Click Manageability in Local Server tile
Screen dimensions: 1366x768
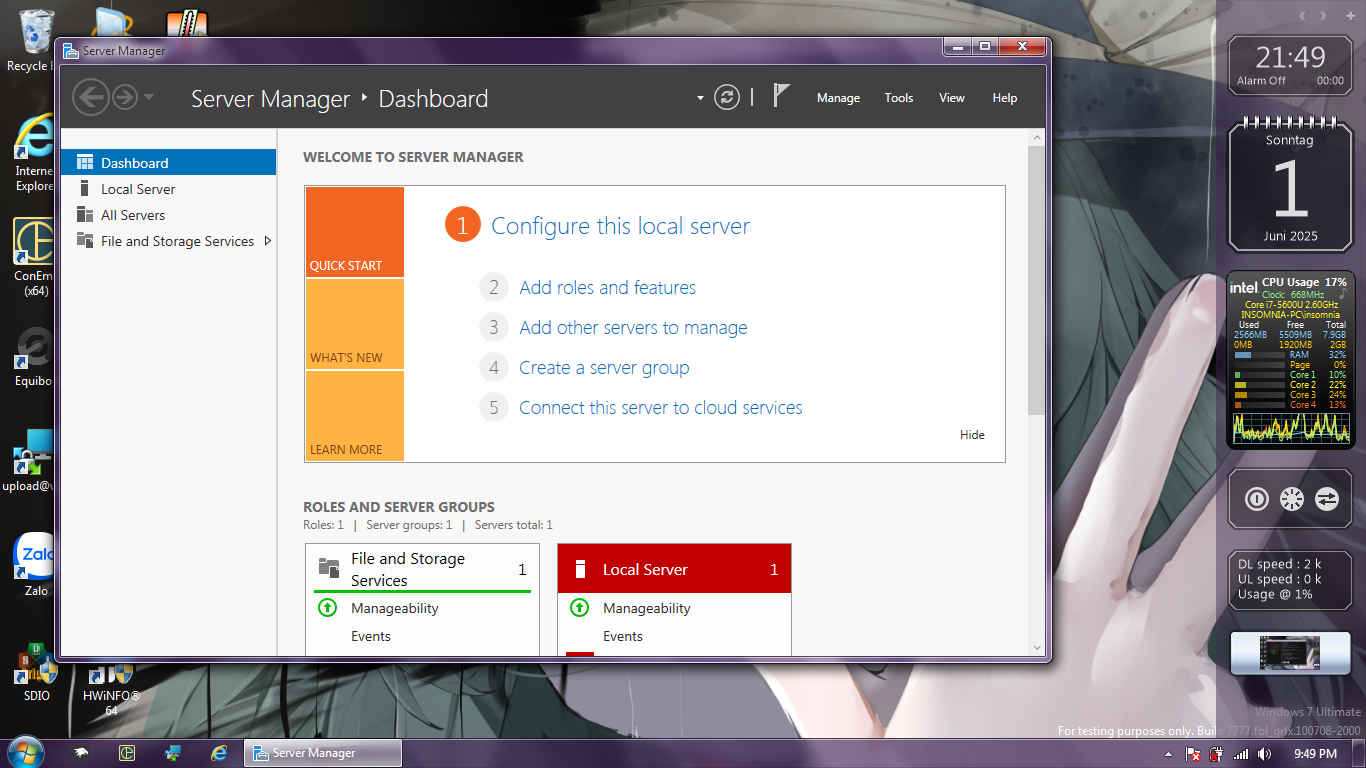pos(647,608)
